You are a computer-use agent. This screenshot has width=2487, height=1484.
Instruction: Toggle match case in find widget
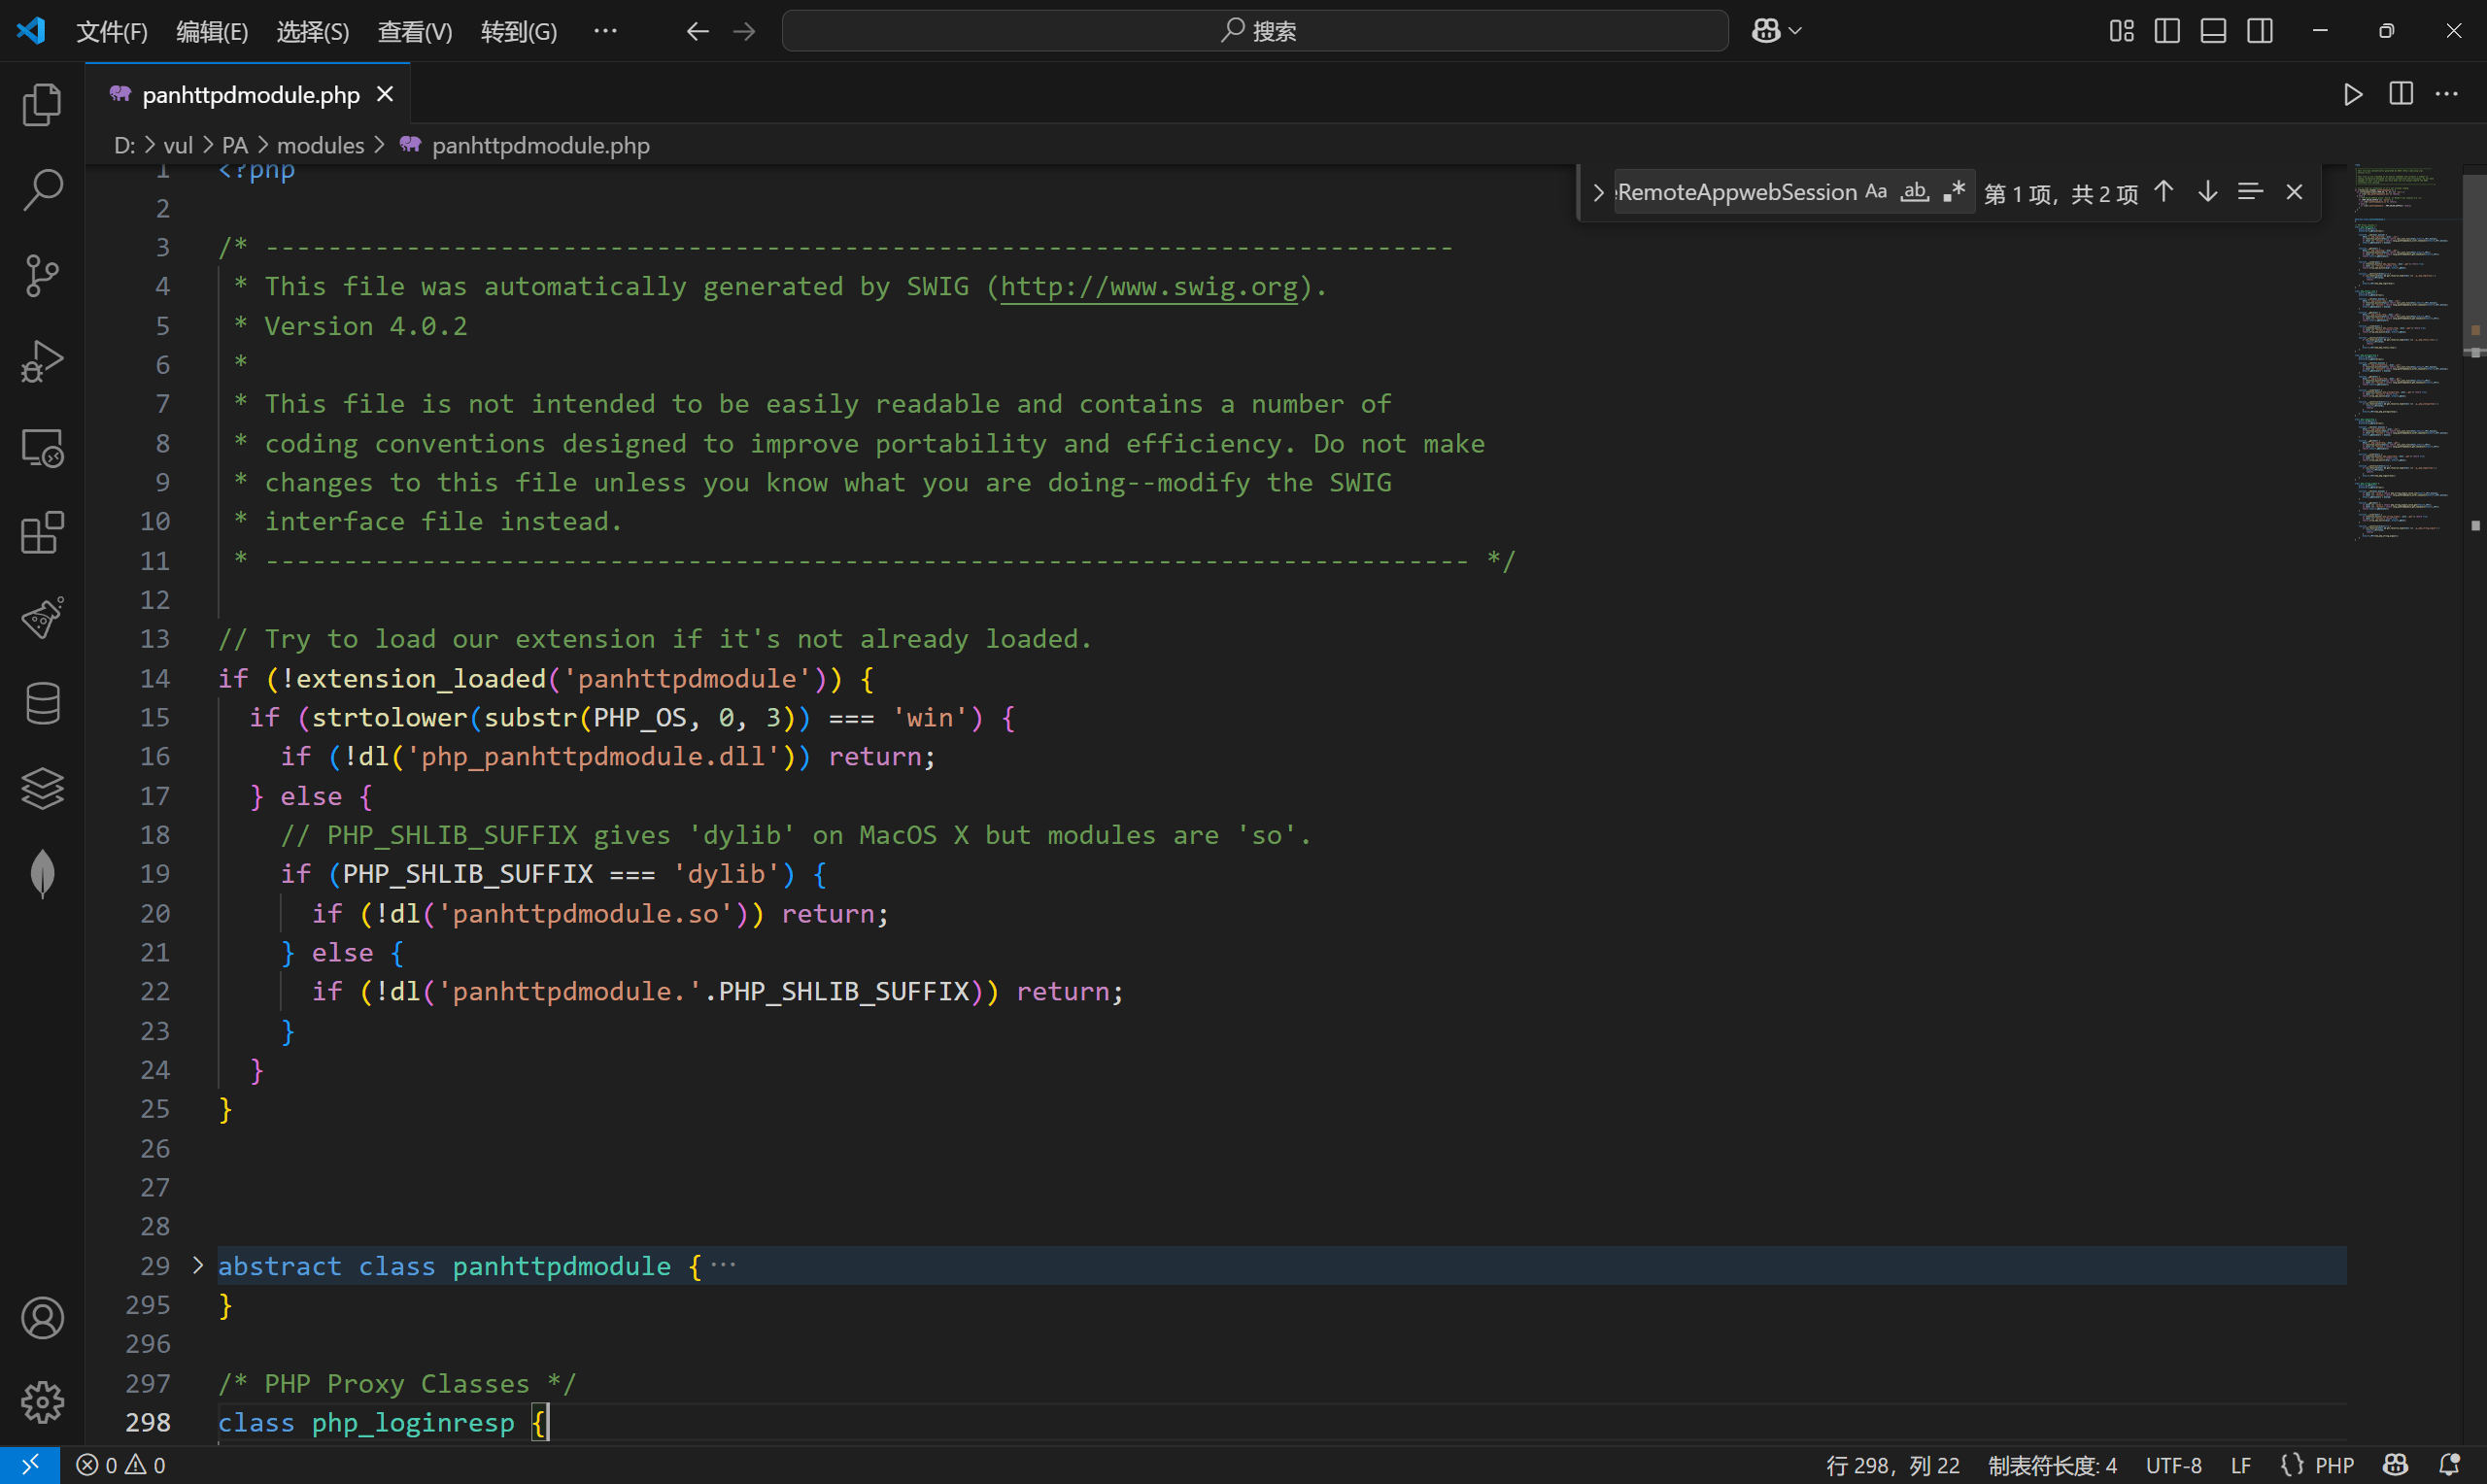tap(1876, 191)
